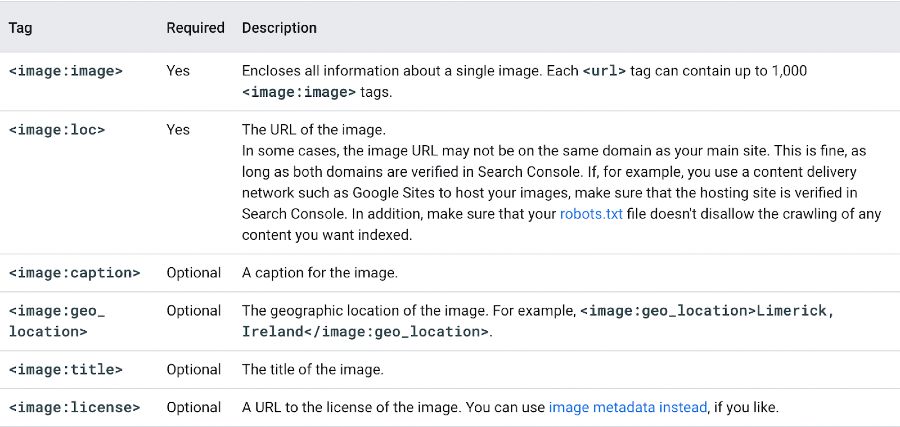Click the Description column header
This screenshot has height=427, width=900.
click(x=279, y=28)
